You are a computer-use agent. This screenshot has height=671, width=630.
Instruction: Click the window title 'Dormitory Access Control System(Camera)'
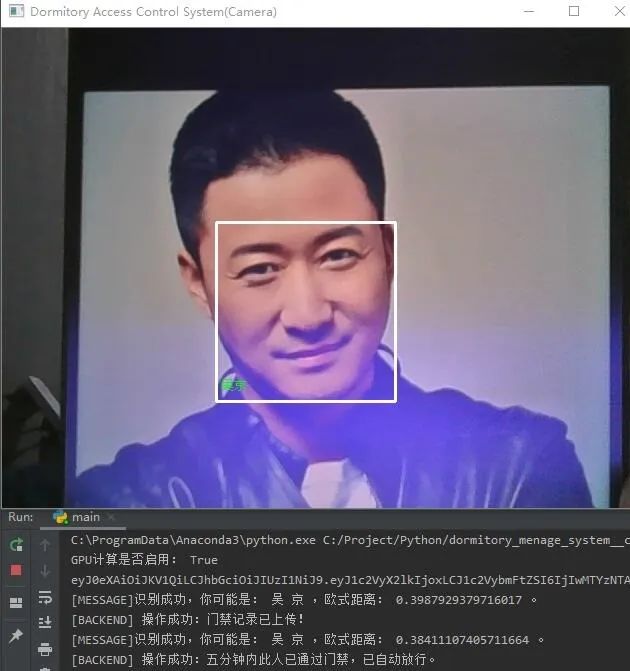(153, 12)
